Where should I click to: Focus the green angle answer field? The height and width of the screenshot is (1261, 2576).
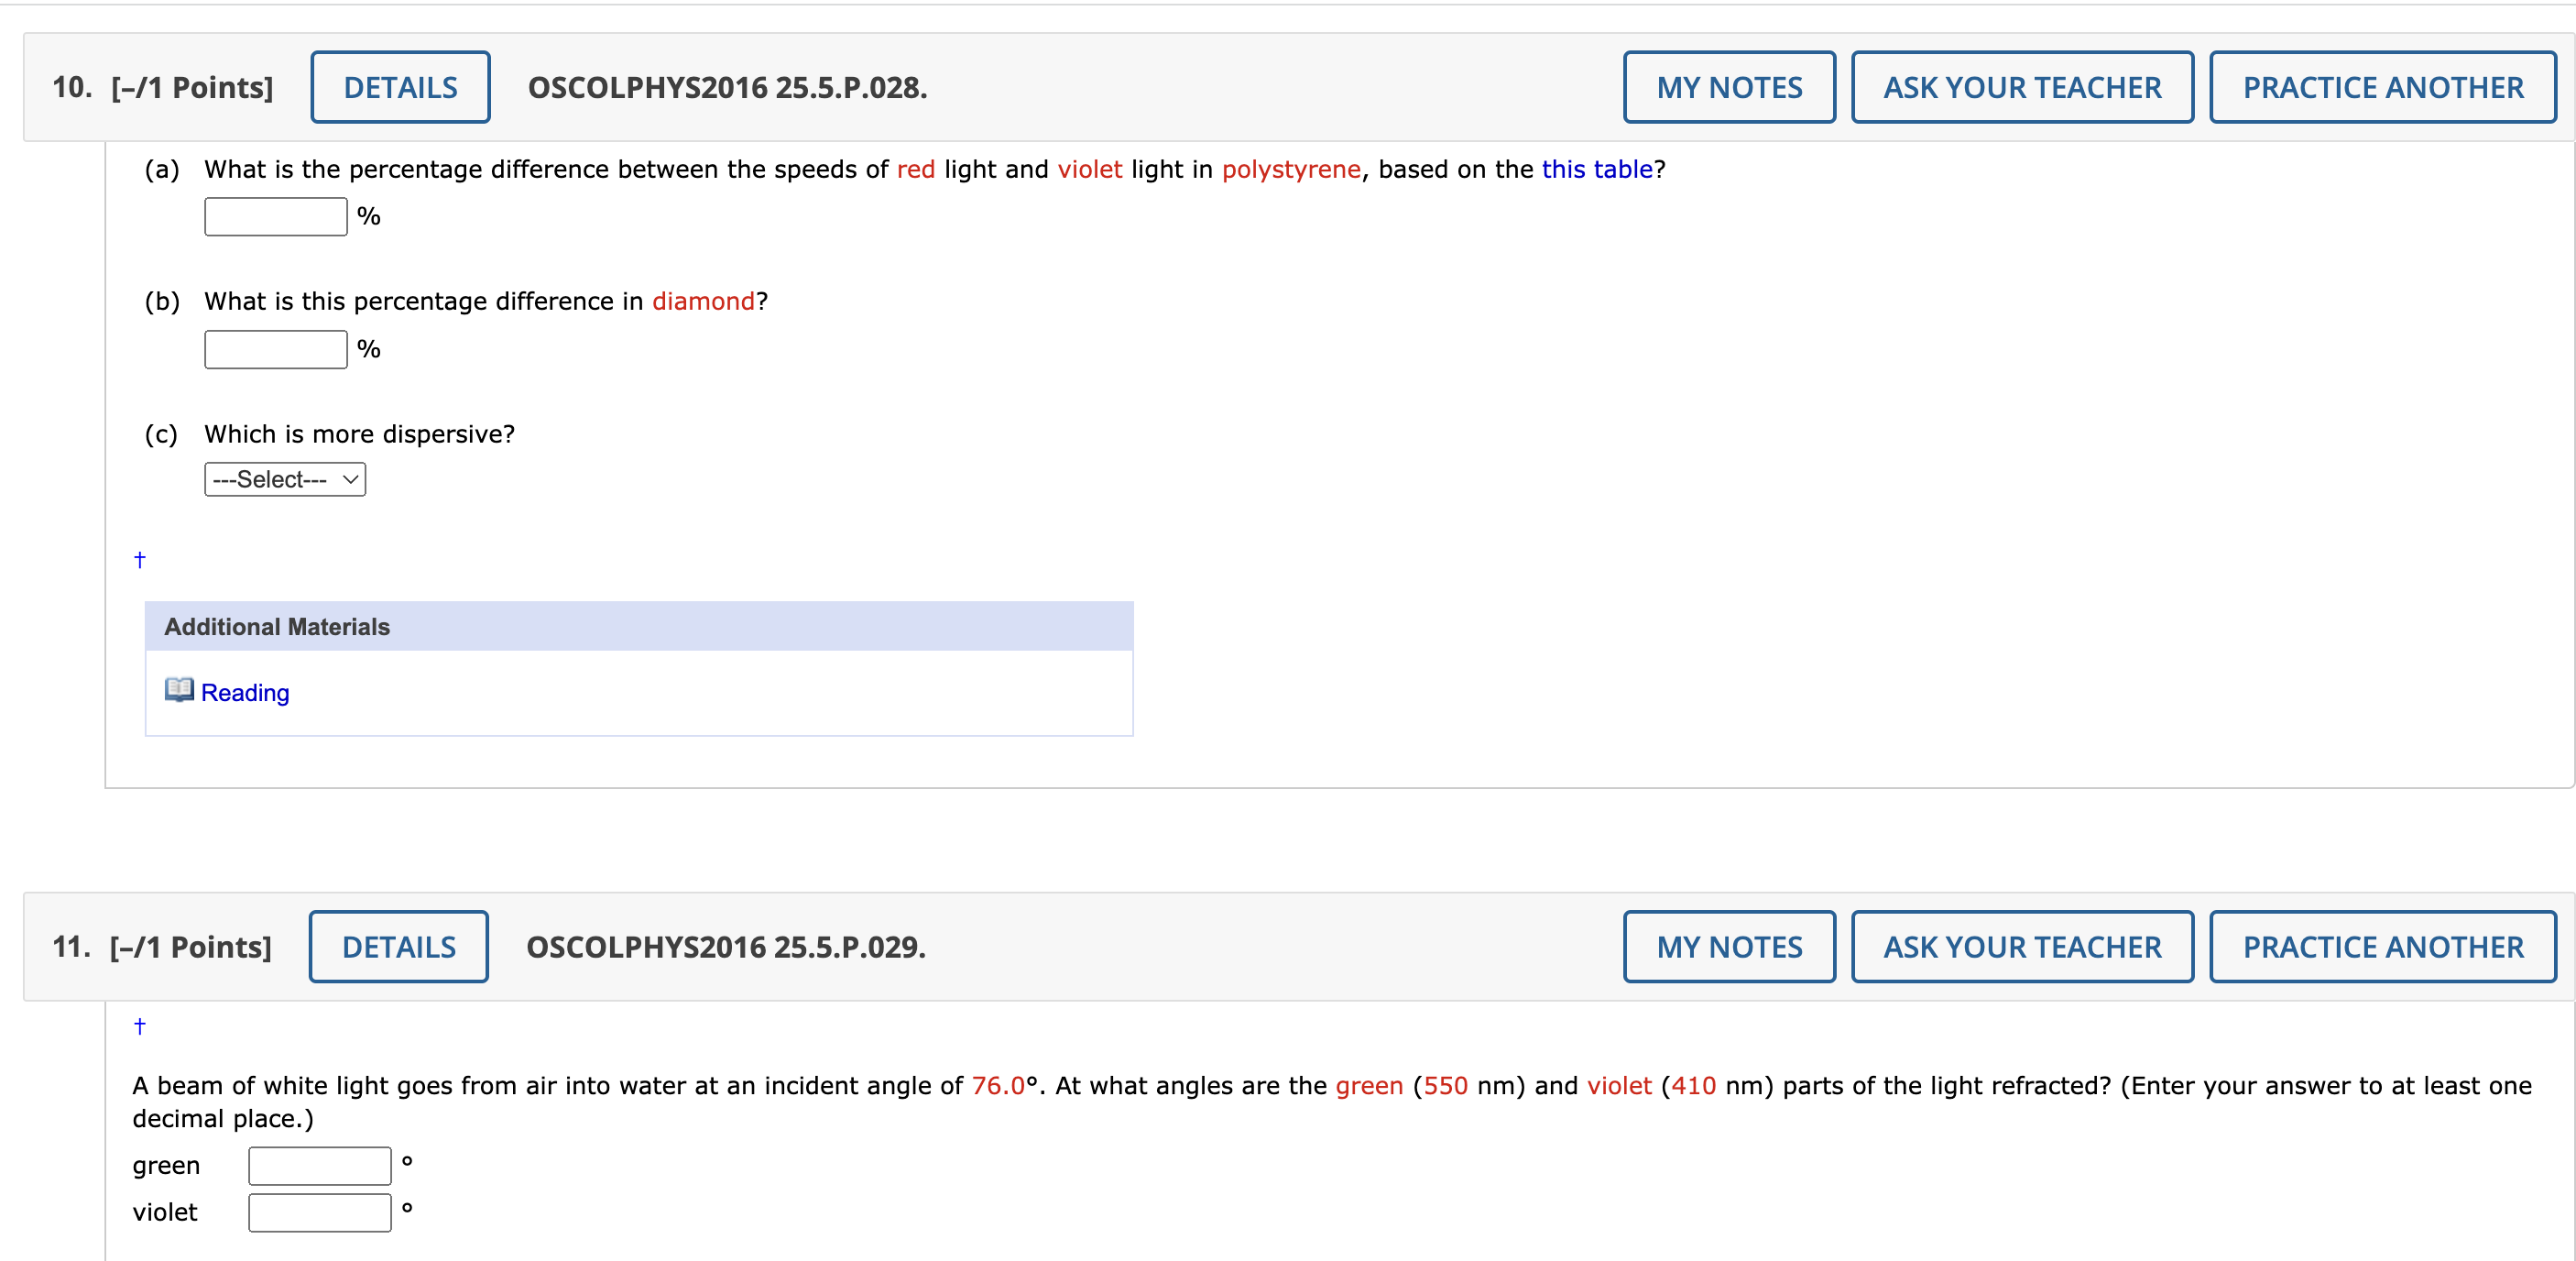point(320,1166)
